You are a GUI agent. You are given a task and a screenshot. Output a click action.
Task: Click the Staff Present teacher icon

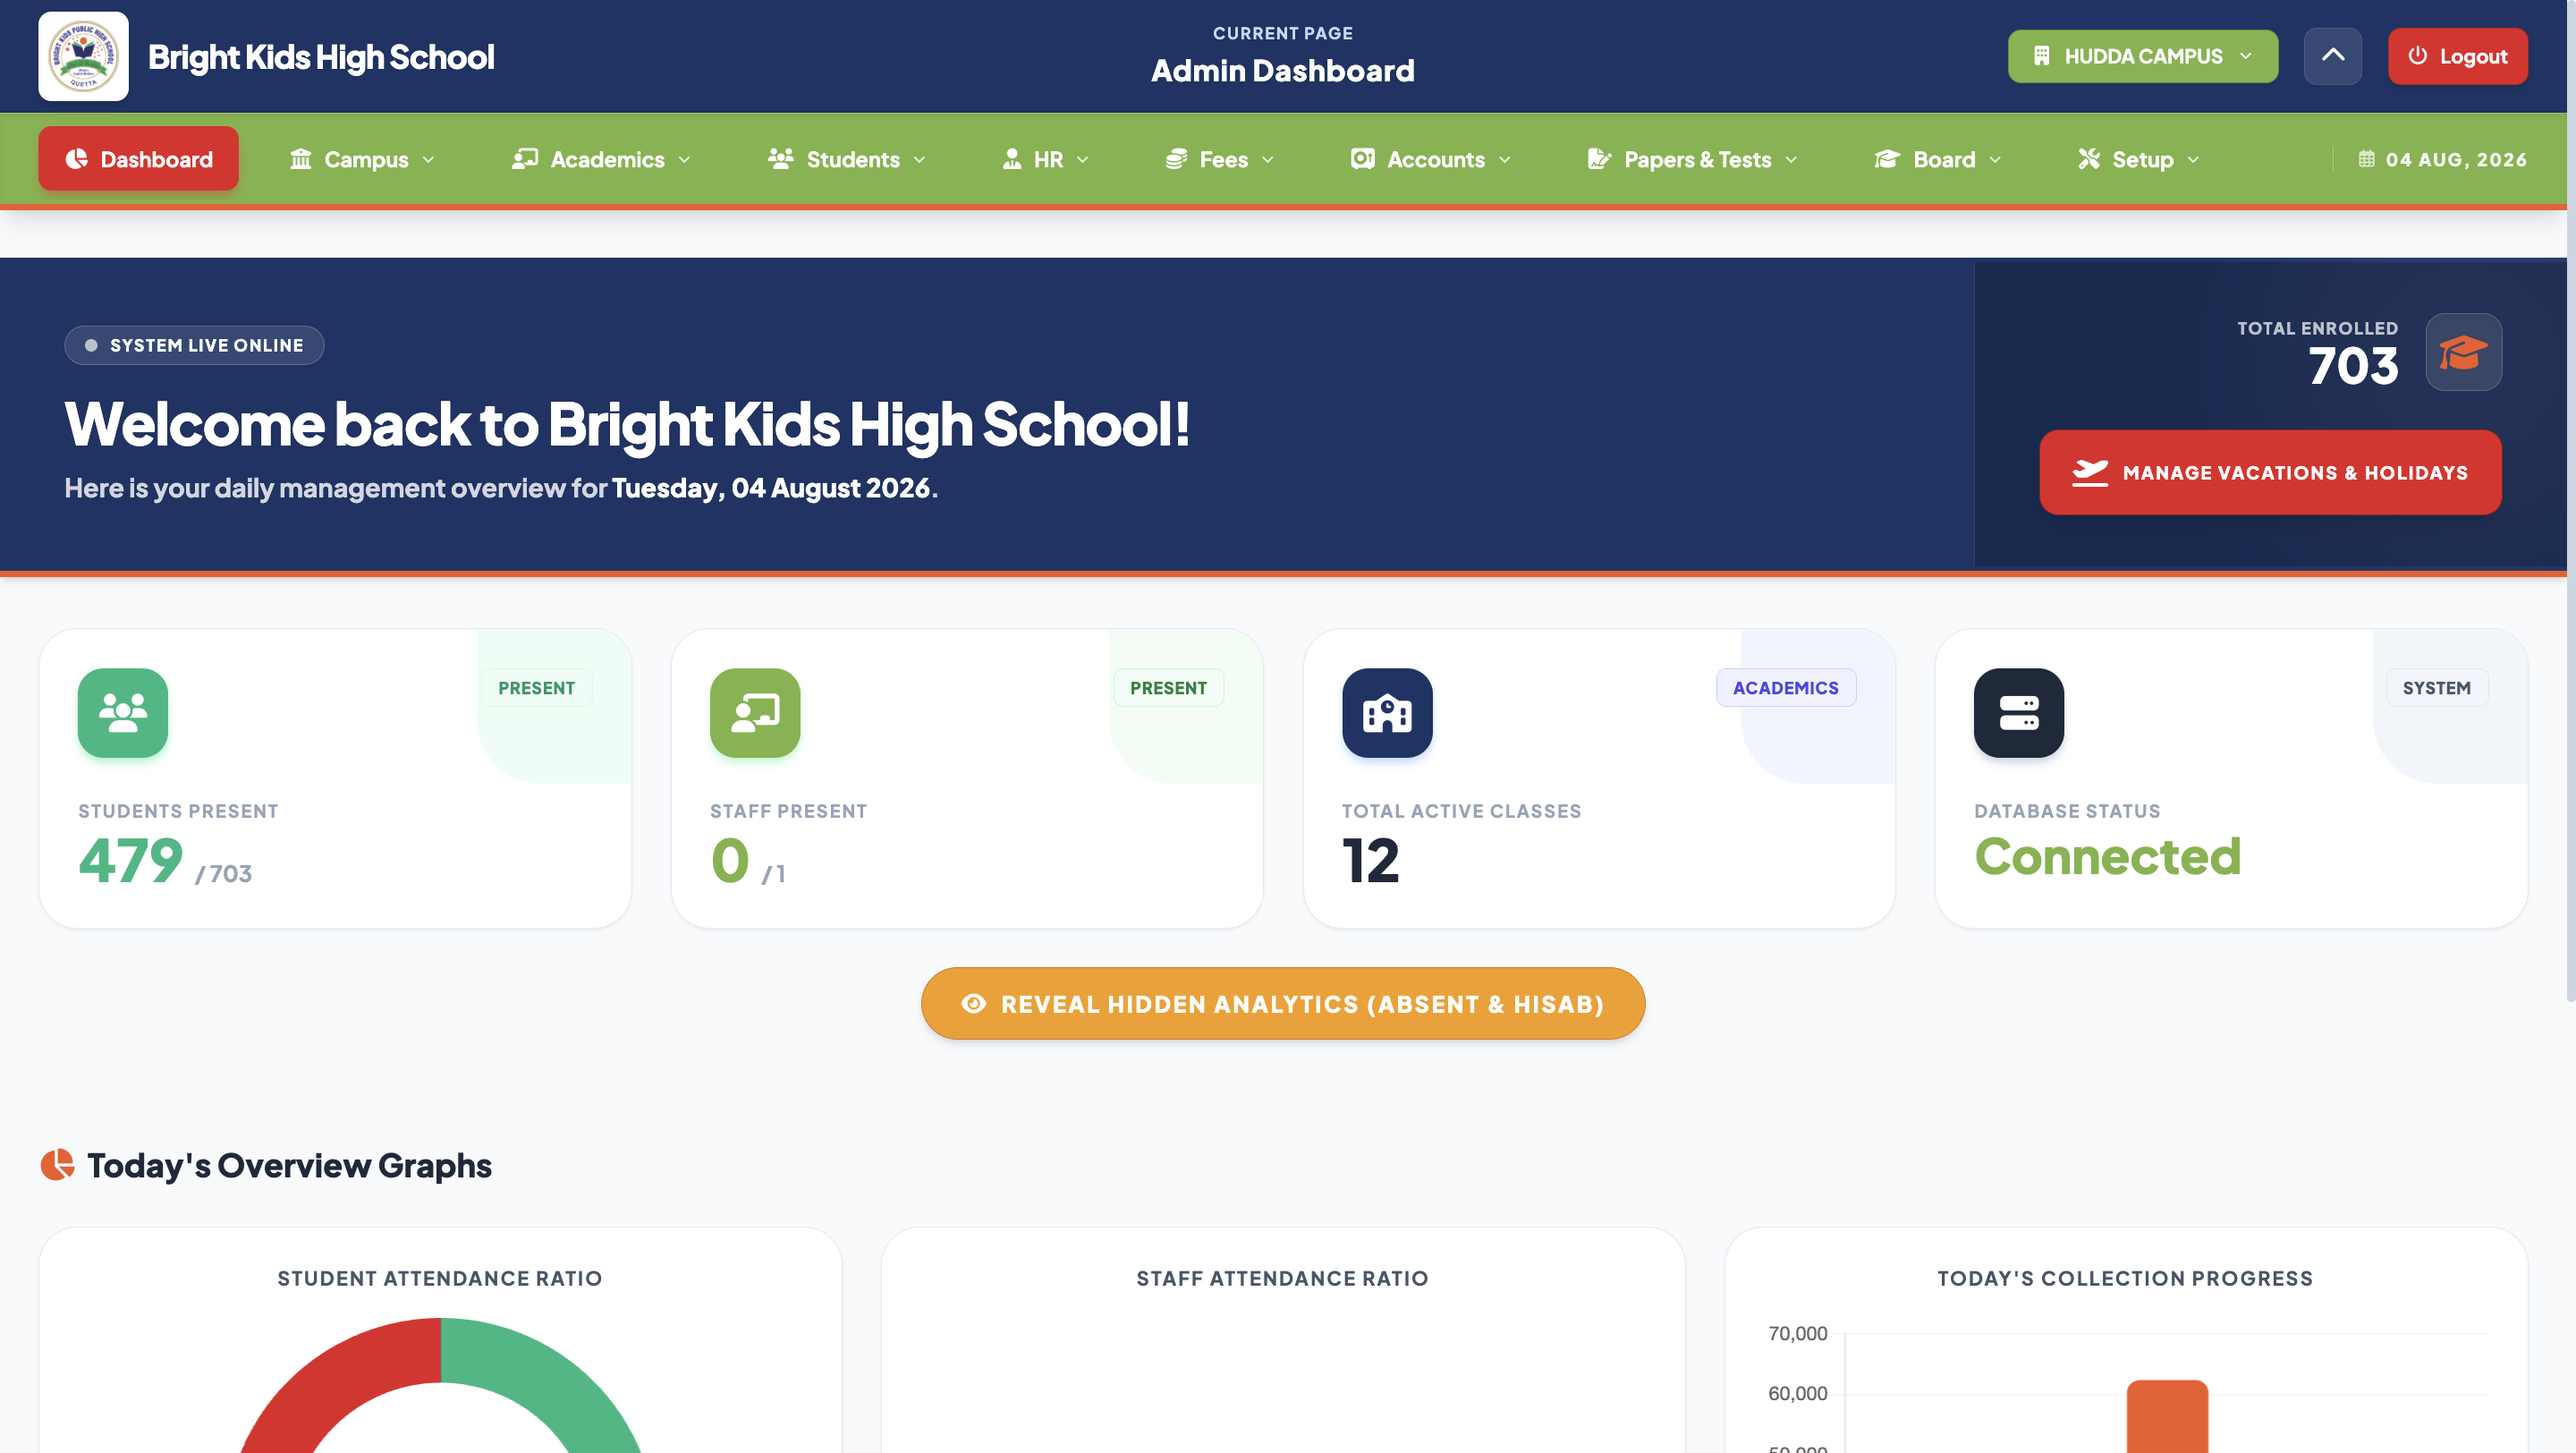[x=755, y=713]
